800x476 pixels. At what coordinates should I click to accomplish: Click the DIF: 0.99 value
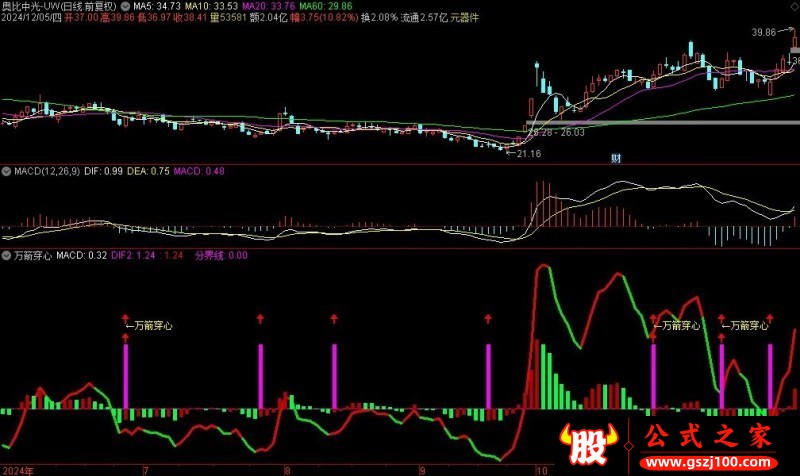104,171
